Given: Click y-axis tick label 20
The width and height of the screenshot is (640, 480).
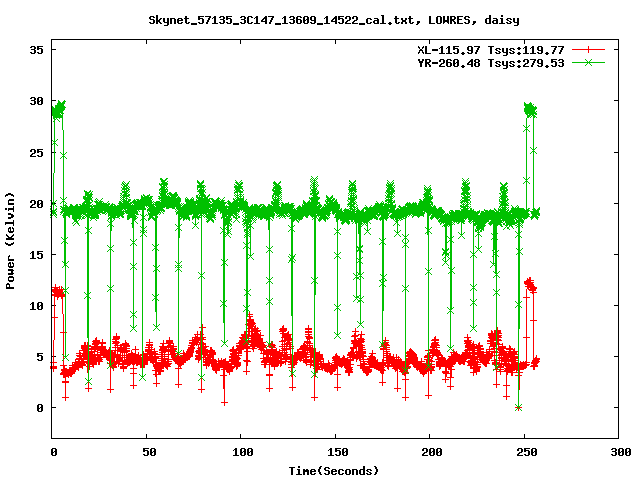Looking at the screenshot, I should point(37,204).
